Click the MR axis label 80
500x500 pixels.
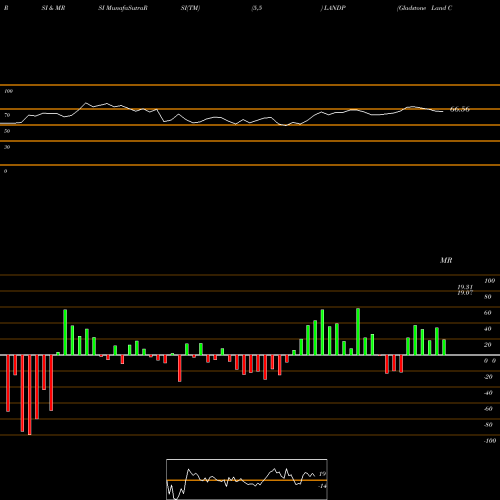488,297
